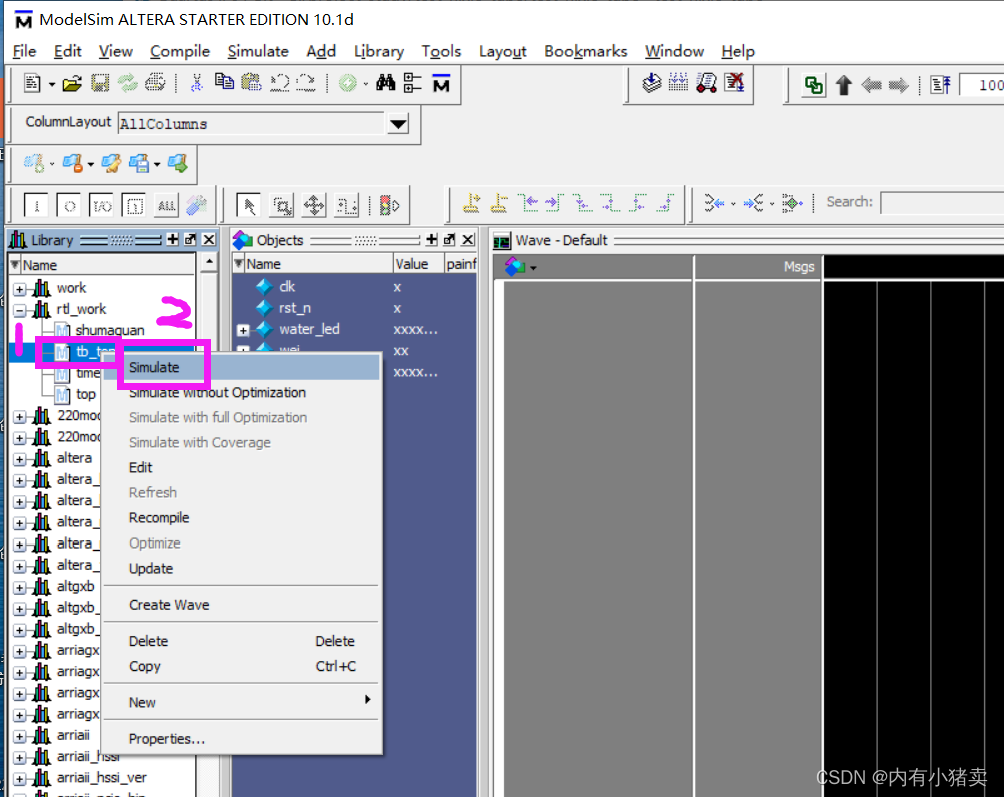Viewport: 1004px width, 797px height.
Task: Select the rst_n signal in Objects
Action: click(x=295, y=308)
